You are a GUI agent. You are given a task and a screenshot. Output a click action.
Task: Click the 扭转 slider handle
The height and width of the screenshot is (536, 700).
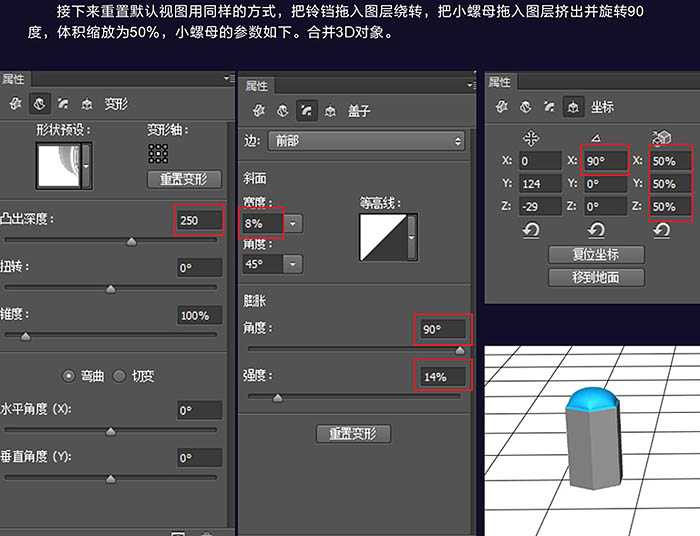(x=111, y=289)
